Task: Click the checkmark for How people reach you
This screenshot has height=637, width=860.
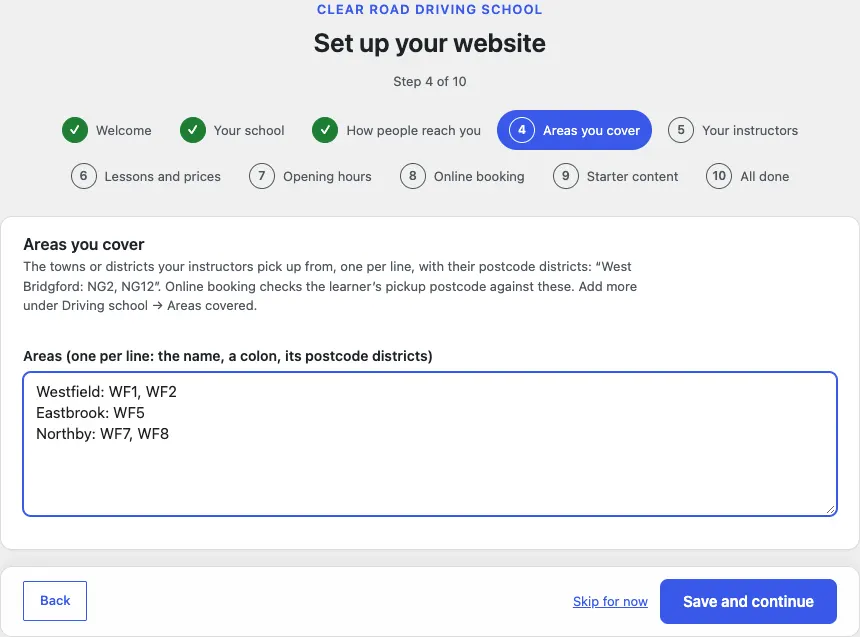Action: coord(325,131)
